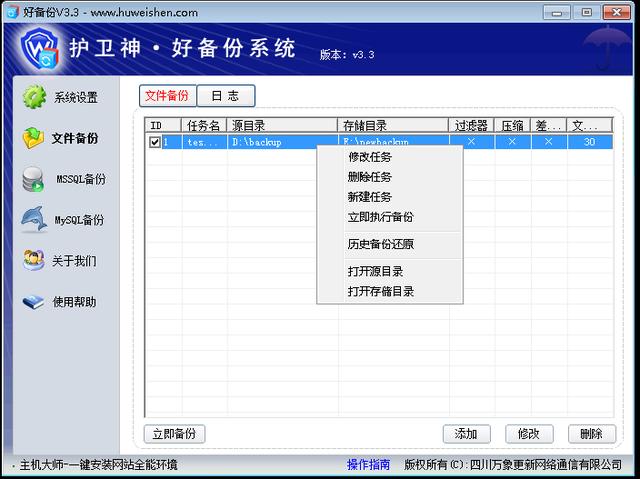Open 使用帮助 page
Screen dimensions: 640x479
74,302
